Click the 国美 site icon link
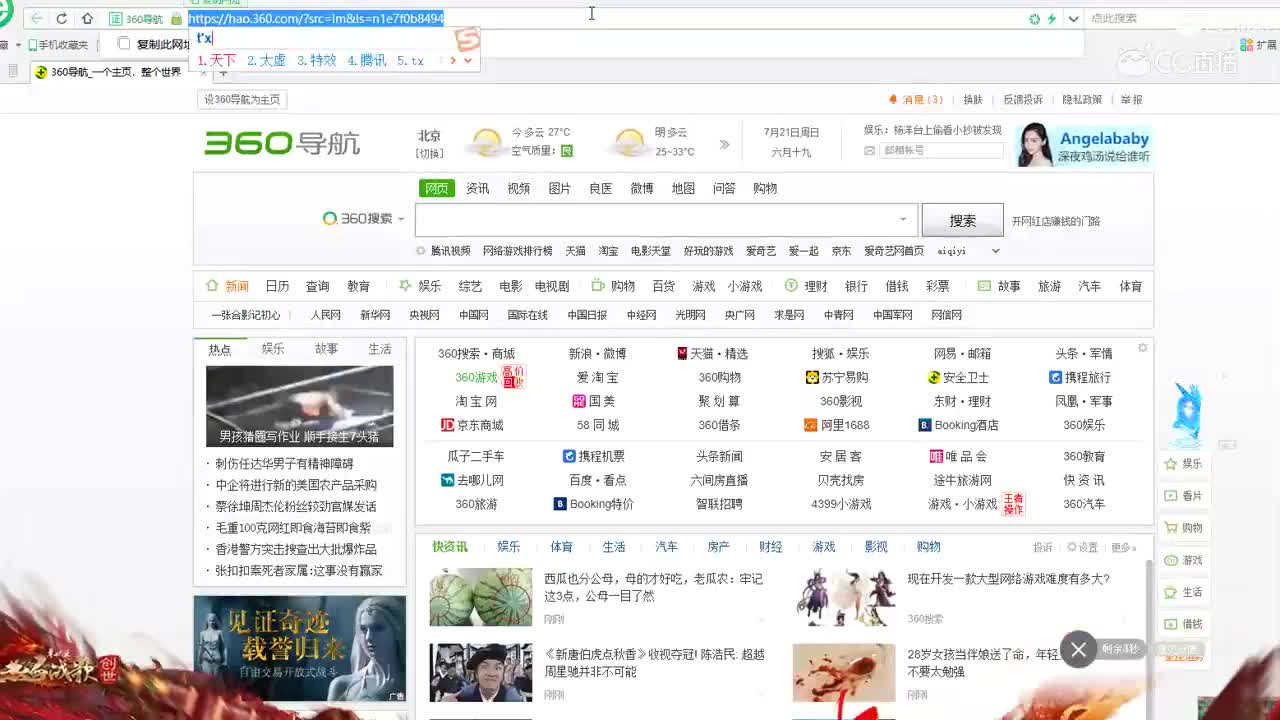 tap(578, 401)
